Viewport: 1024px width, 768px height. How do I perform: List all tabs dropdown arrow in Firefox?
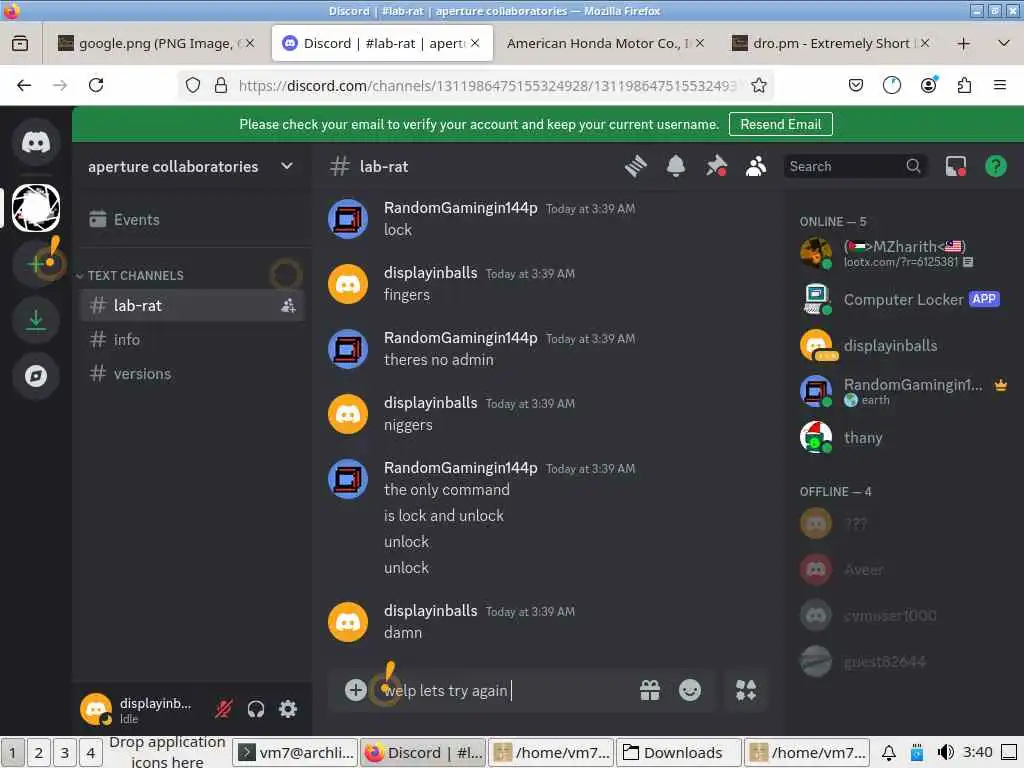point(1004,44)
